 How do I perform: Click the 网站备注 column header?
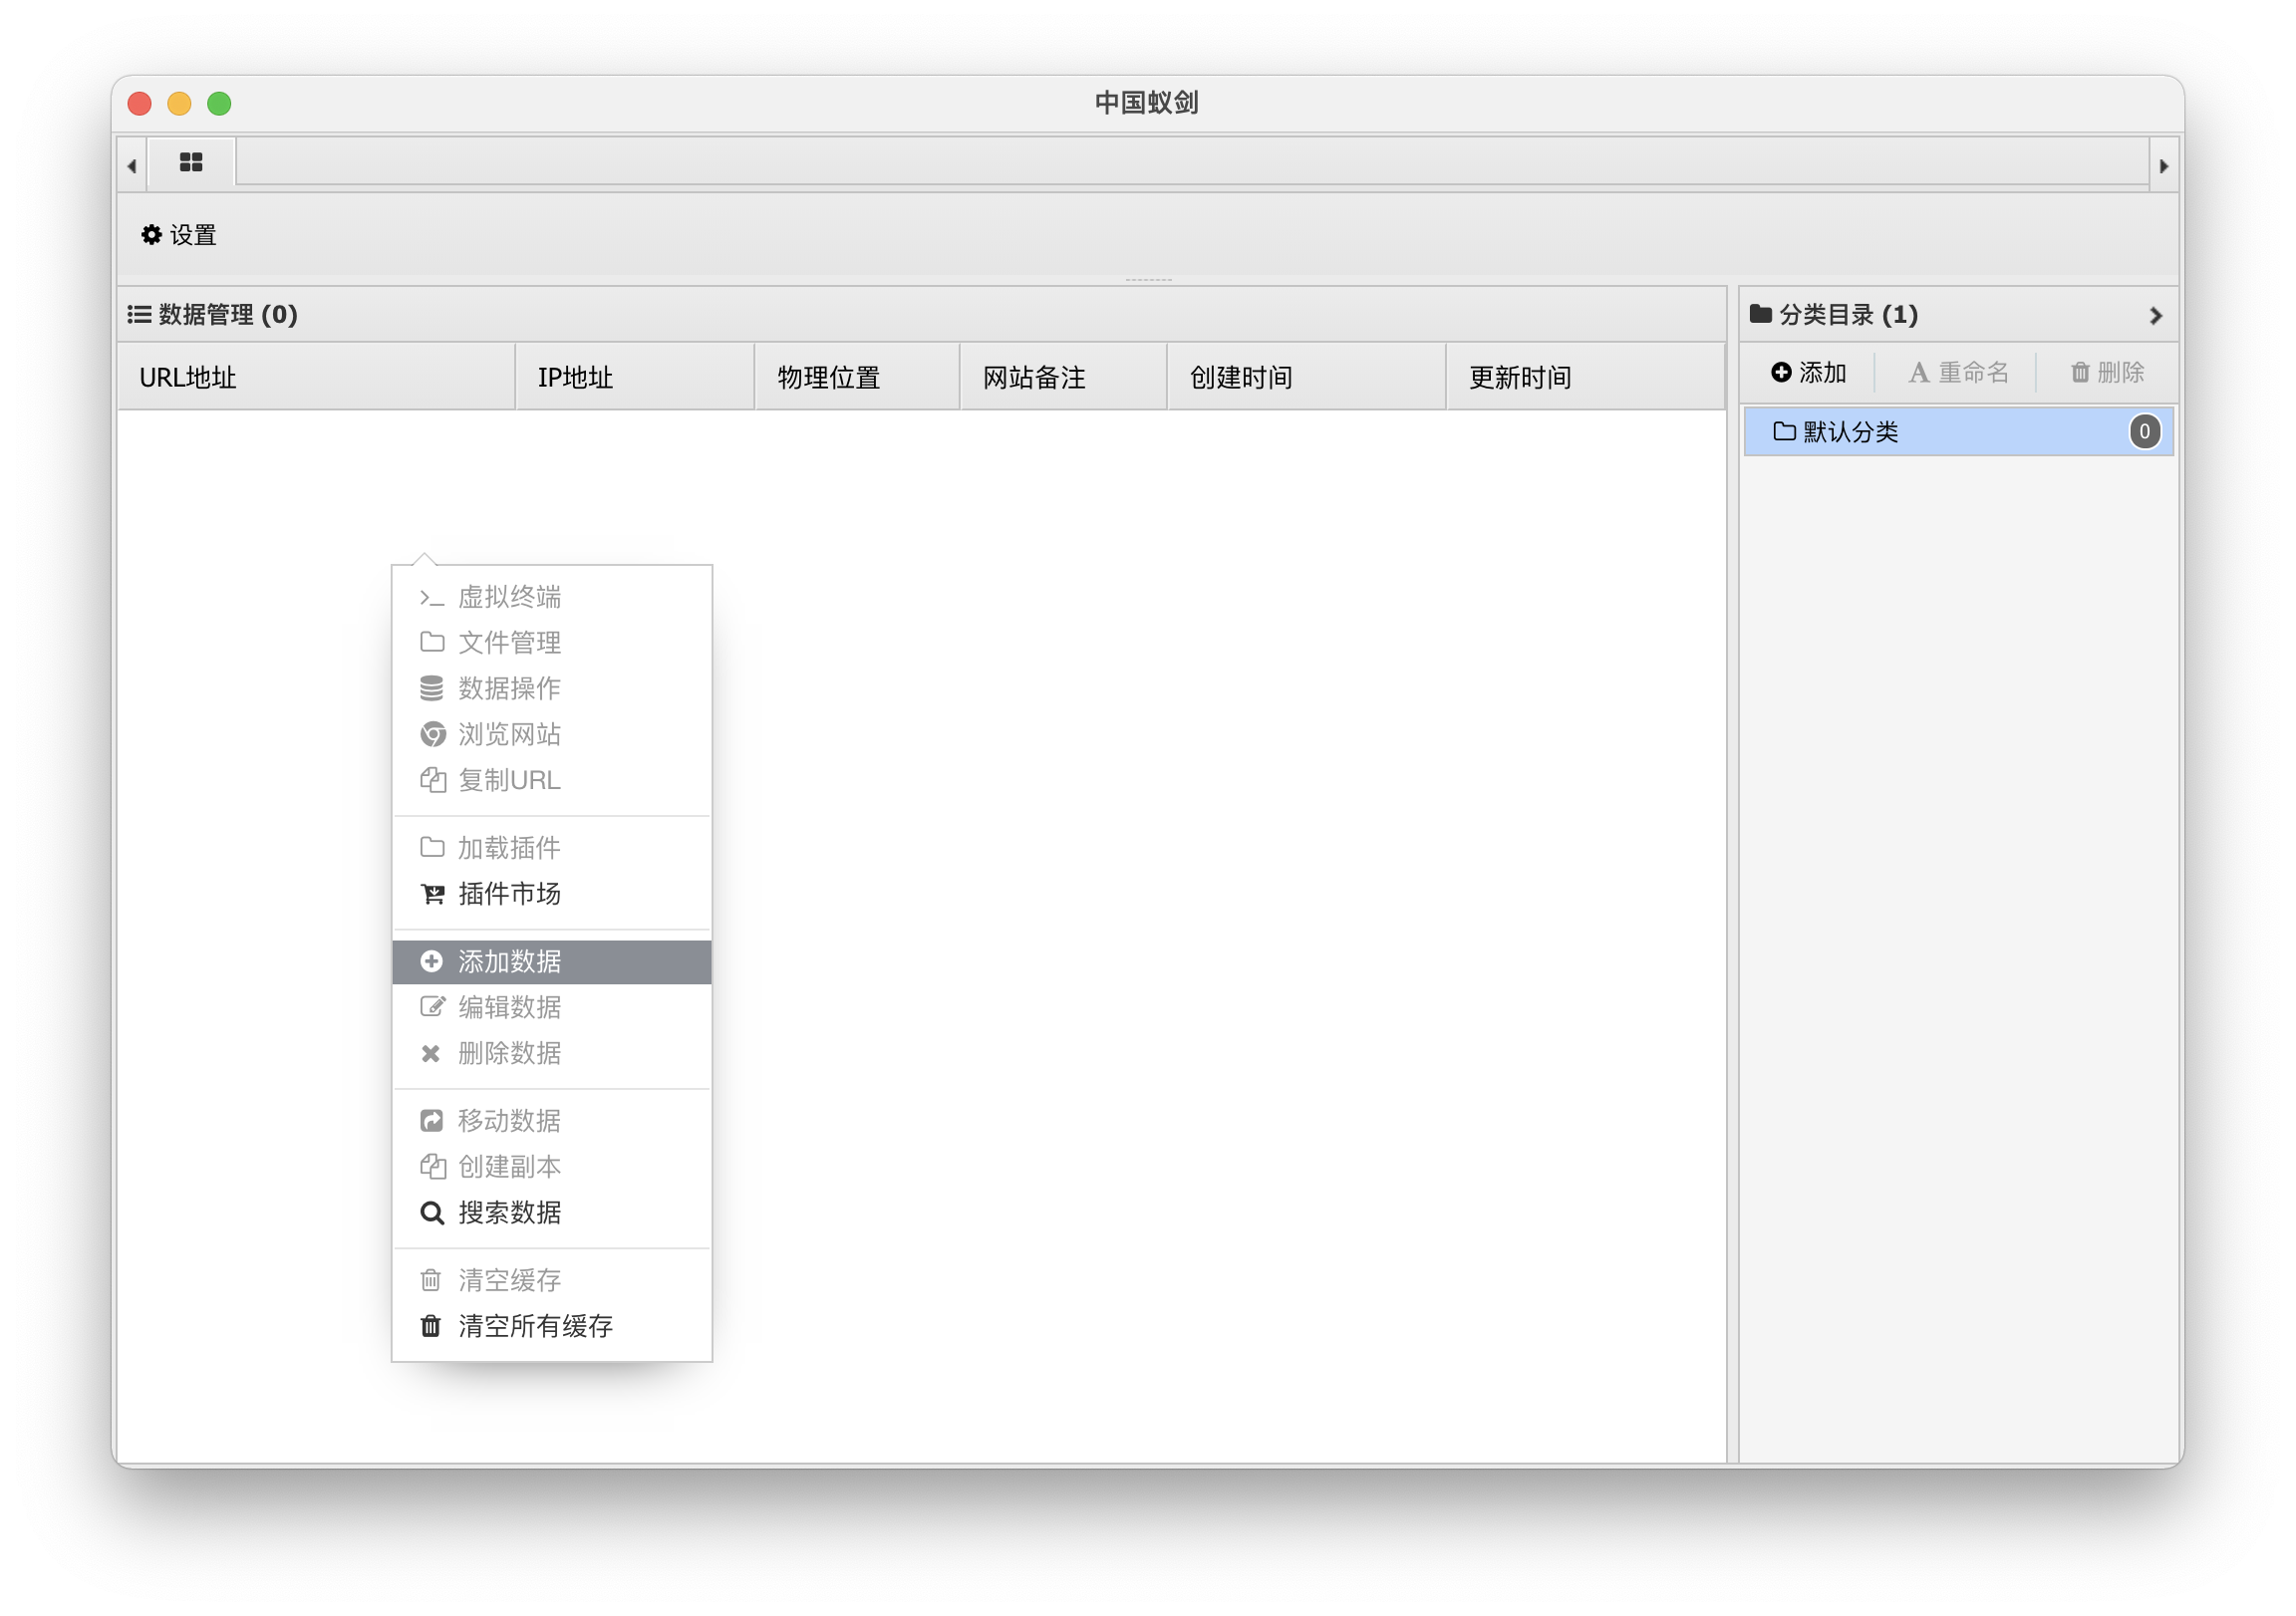click(x=1063, y=377)
